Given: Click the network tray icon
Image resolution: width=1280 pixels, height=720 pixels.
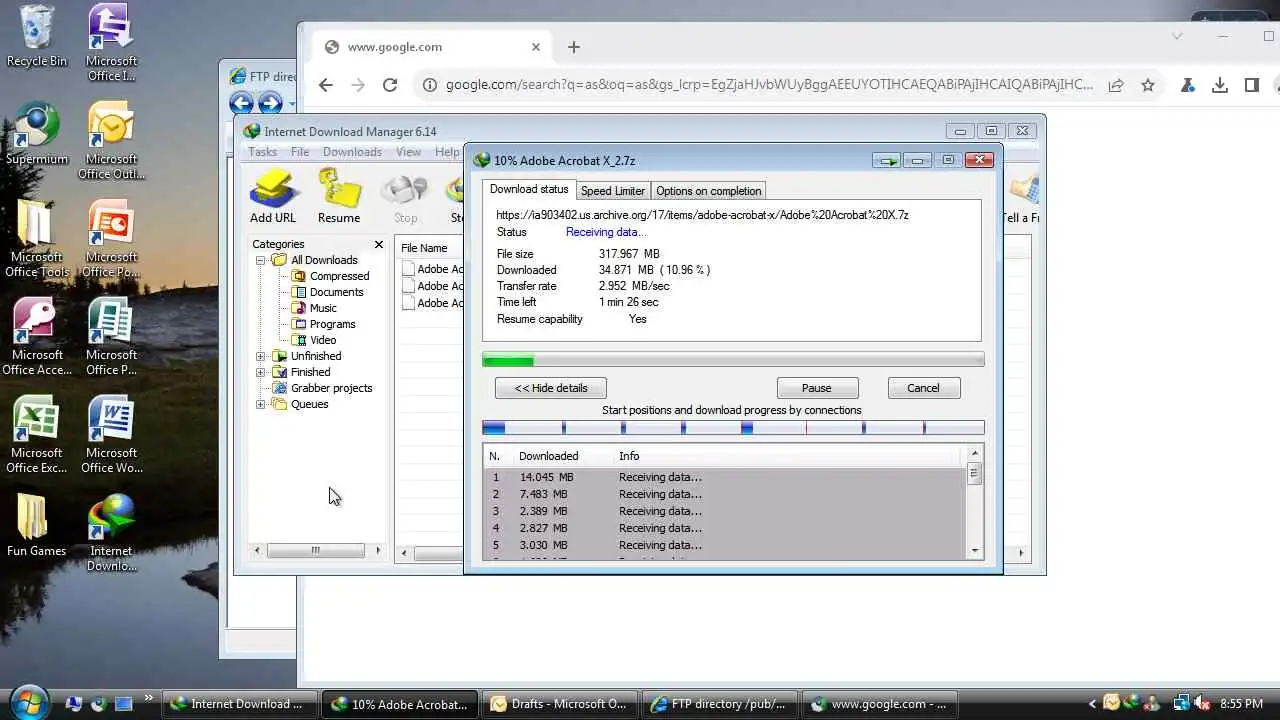Looking at the screenshot, I should pos(1181,704).
